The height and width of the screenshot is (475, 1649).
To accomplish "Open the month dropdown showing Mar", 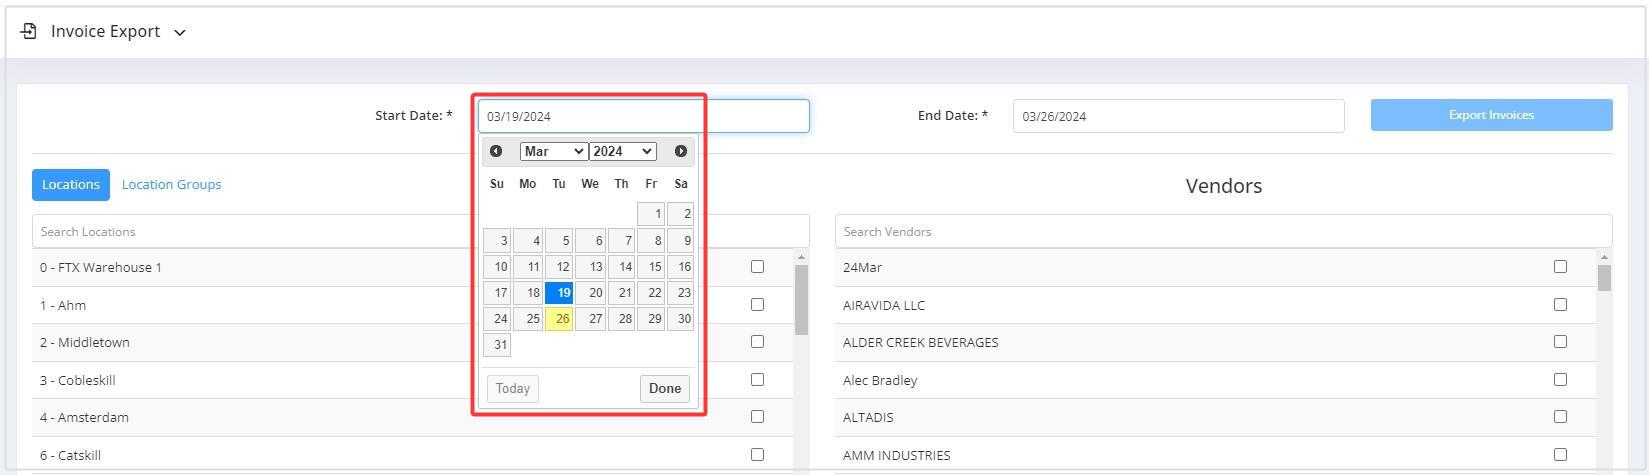I will coord(553,151).
